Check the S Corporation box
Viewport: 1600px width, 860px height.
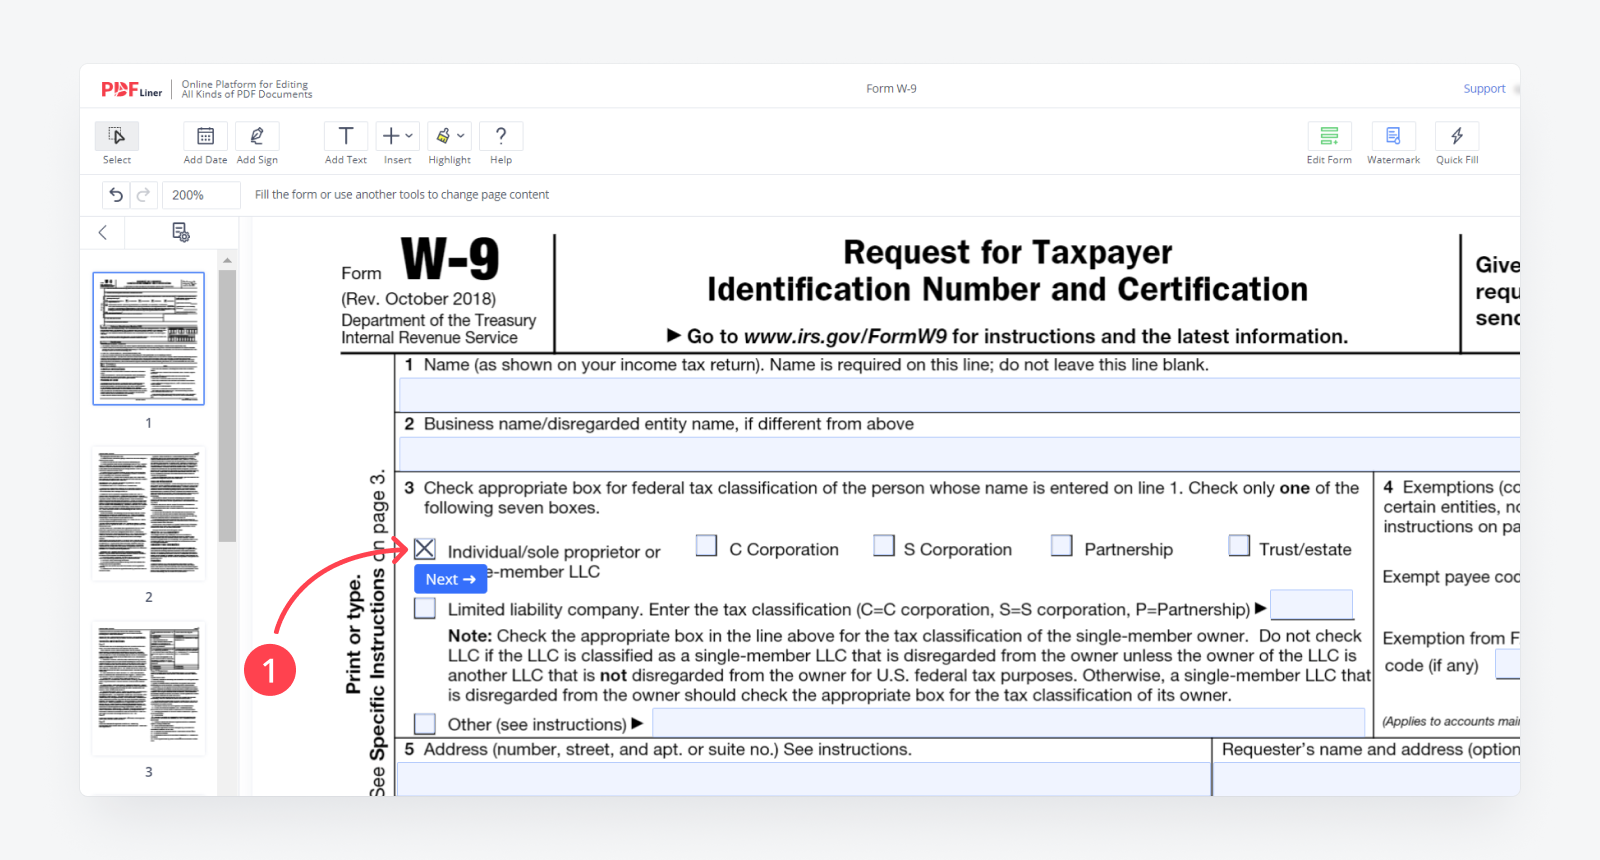coord(884,545)
